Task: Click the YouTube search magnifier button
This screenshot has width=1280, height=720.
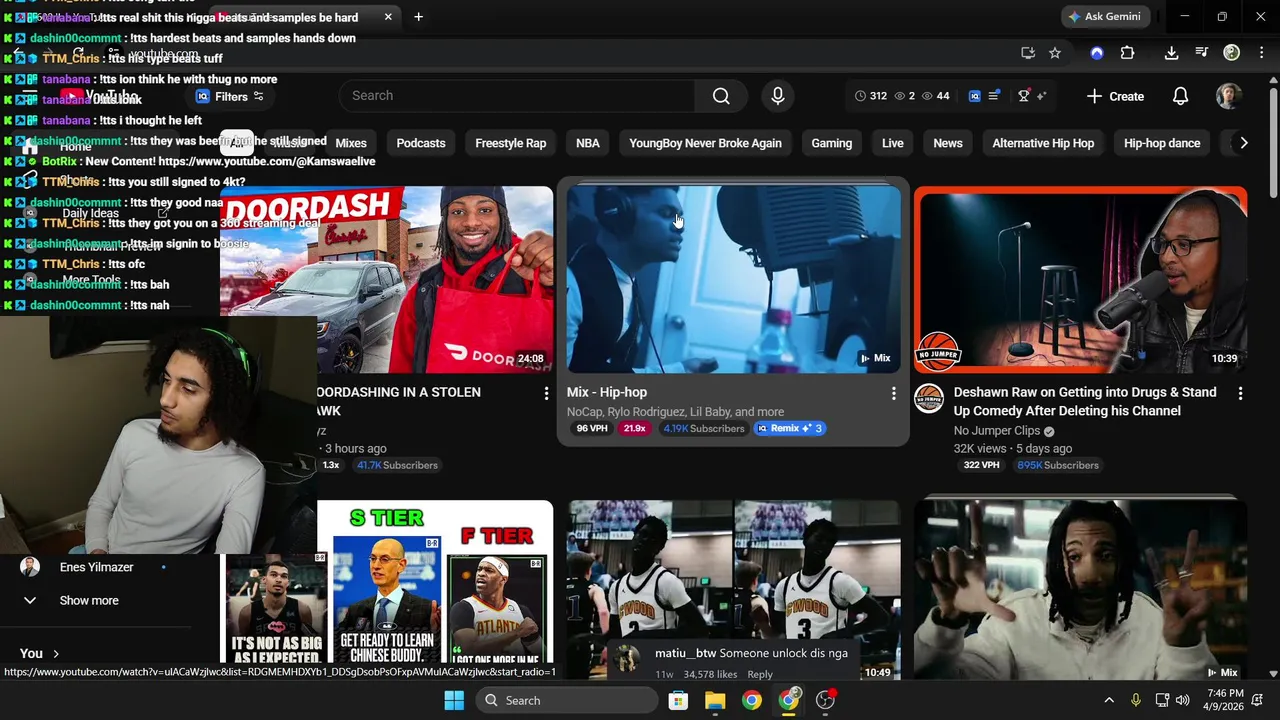Action: 721,96
